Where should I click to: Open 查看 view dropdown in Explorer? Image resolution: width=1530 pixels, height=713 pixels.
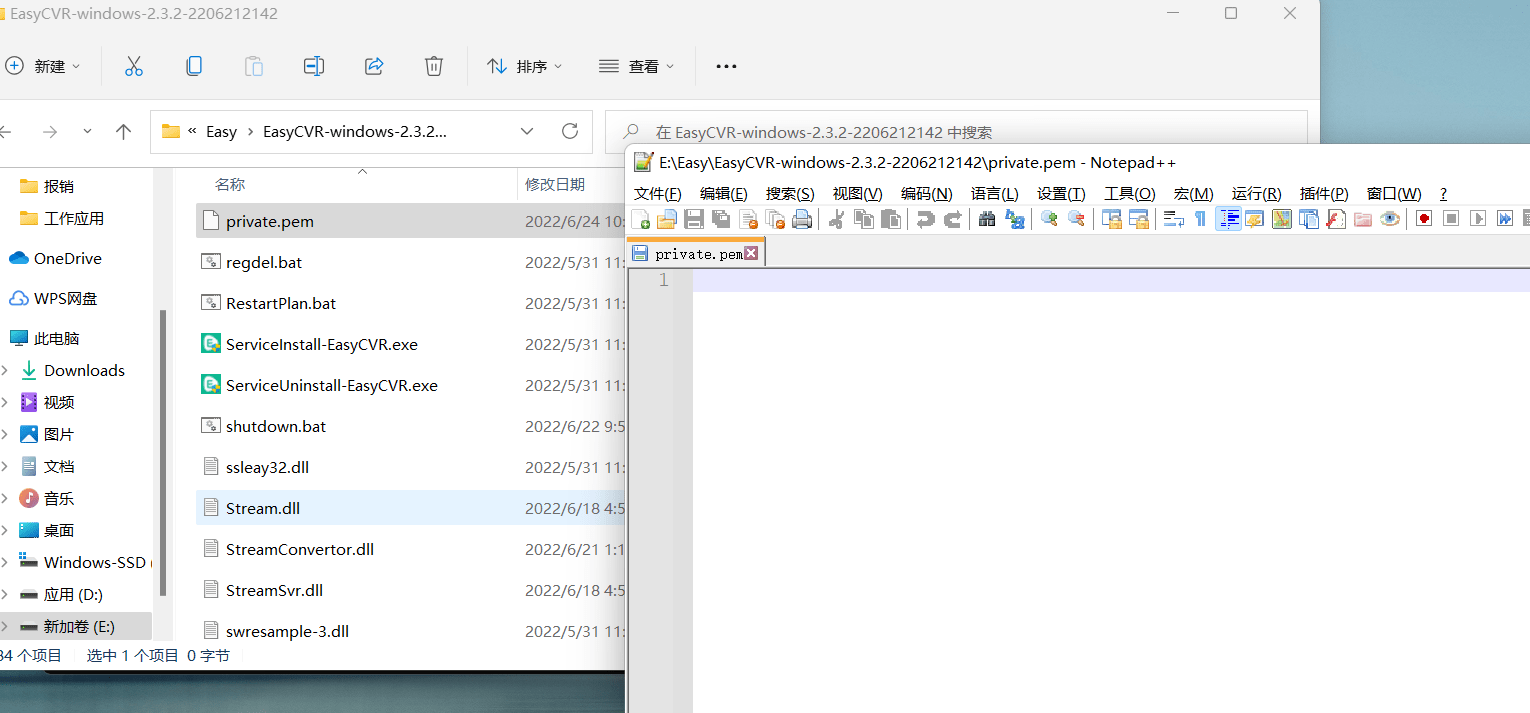click(x=637, y=66)
